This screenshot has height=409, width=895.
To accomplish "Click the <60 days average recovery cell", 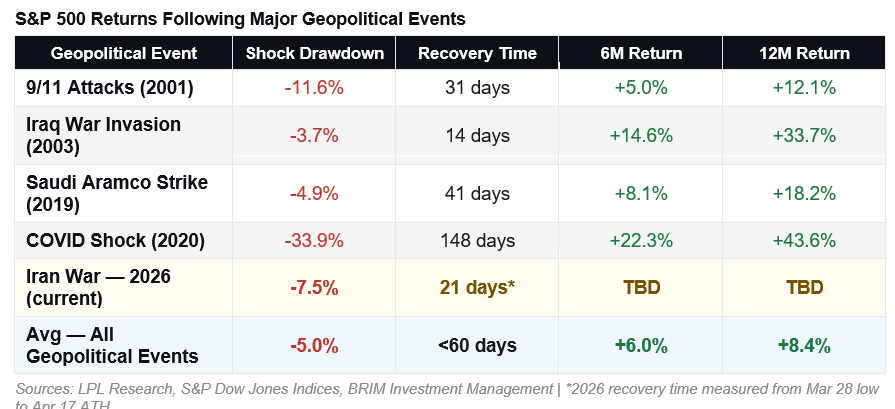I will pos(477,345).
